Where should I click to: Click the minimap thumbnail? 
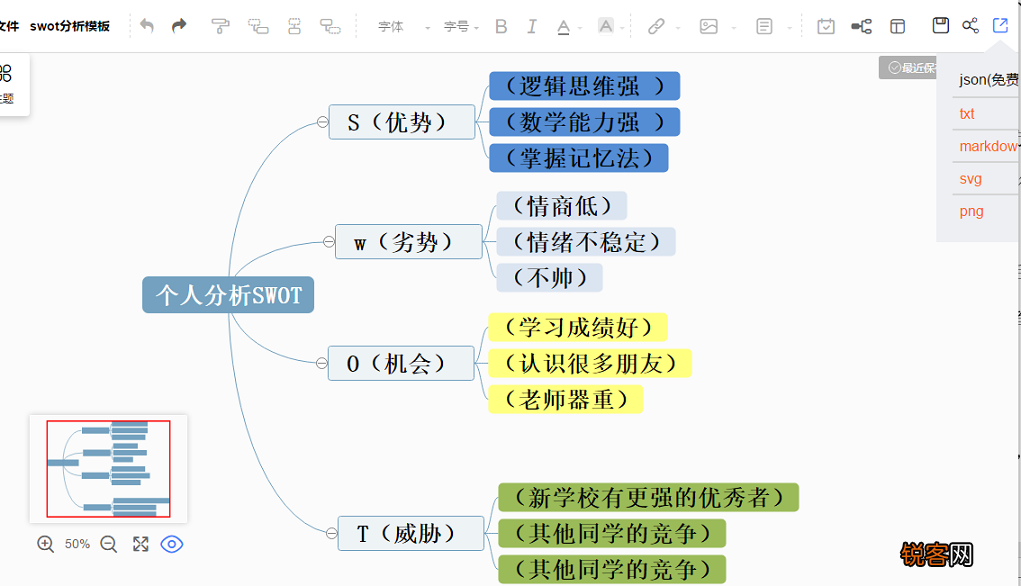(x=108, y=469)
